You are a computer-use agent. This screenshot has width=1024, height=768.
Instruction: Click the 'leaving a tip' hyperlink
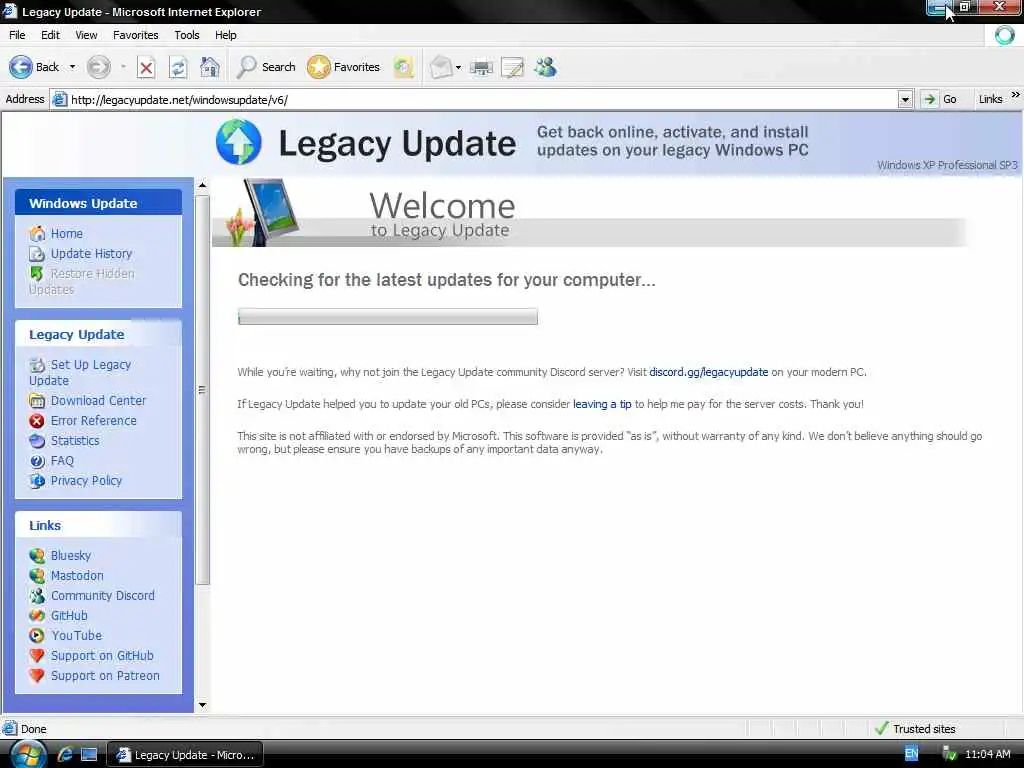click(602, 404)
